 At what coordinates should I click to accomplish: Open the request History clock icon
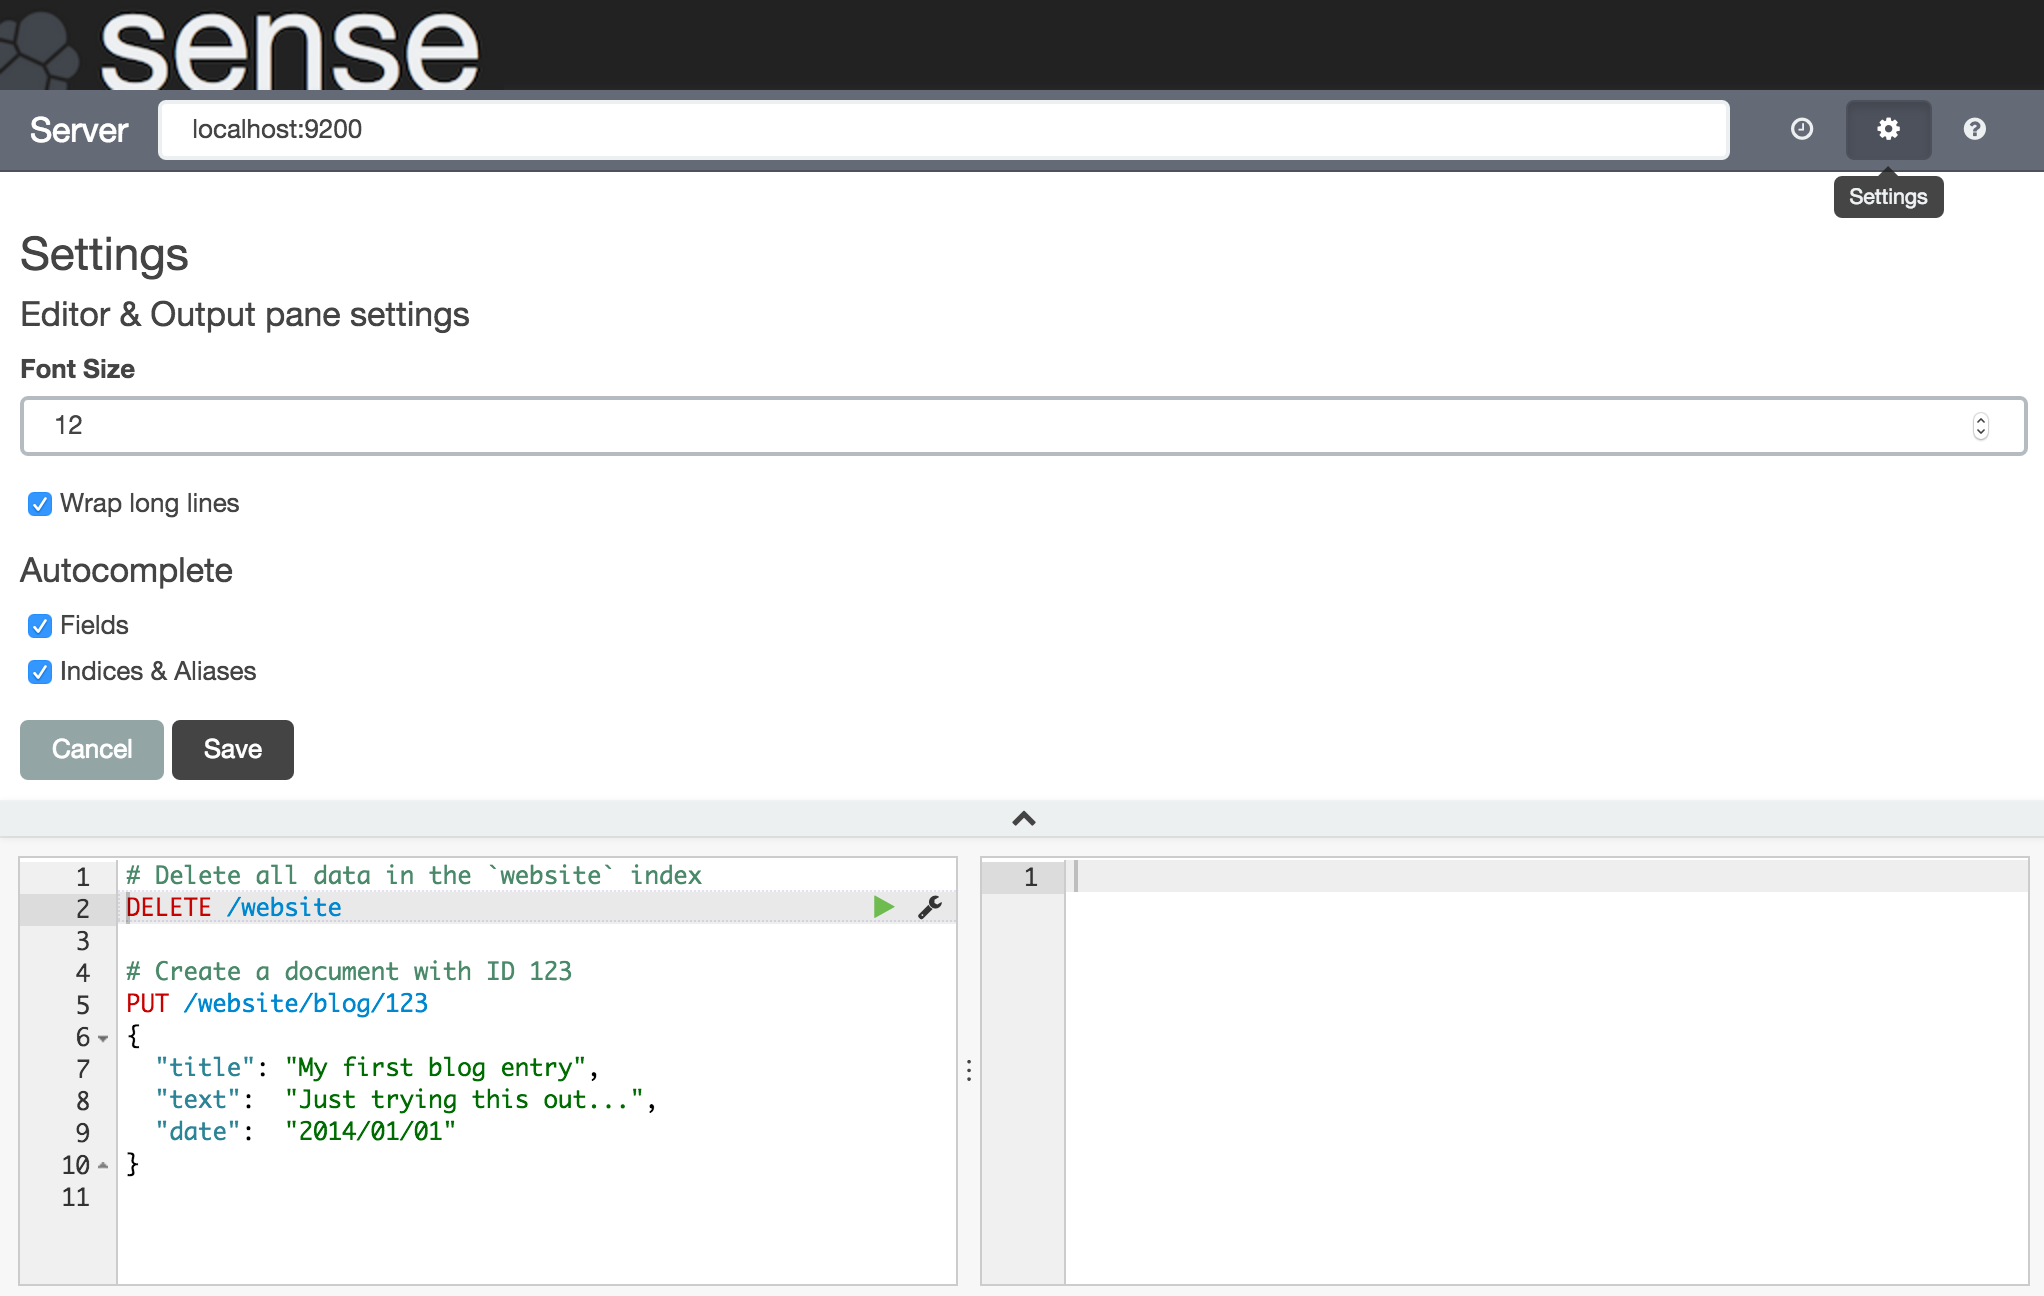click(x=1801, y=129)
